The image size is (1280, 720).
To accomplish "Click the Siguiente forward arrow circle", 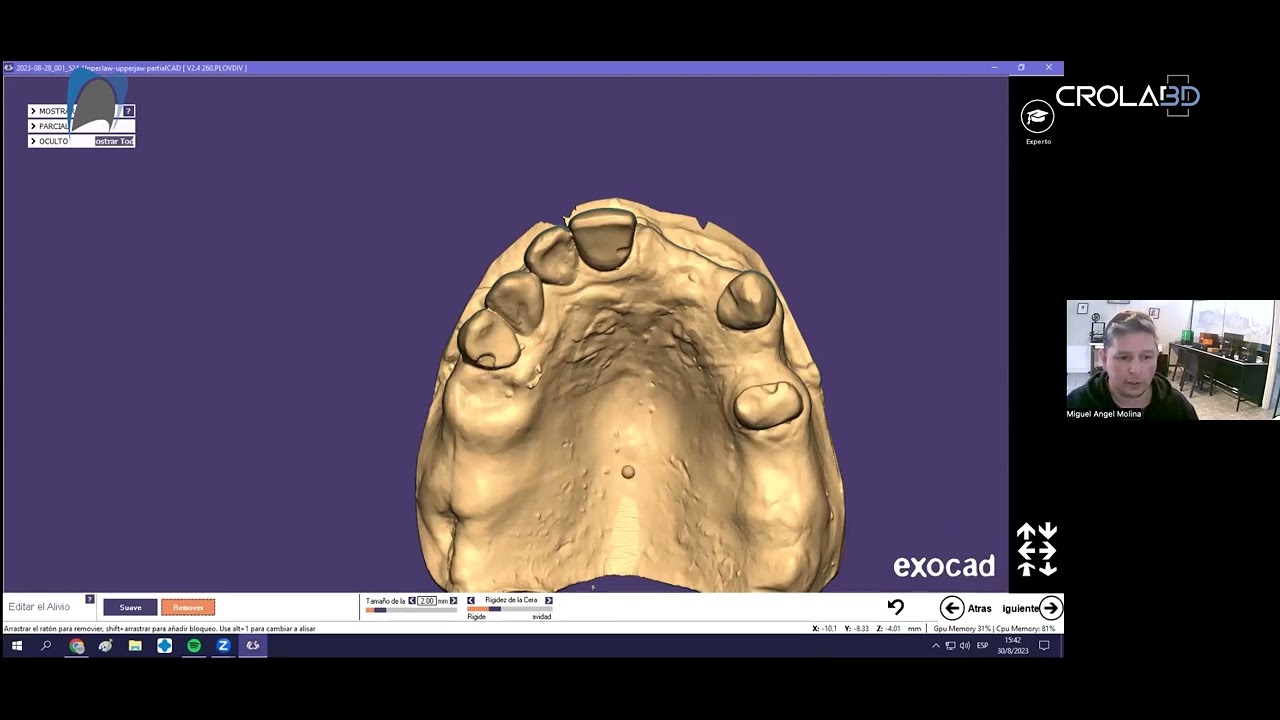I will click(x=1050, y=608).
